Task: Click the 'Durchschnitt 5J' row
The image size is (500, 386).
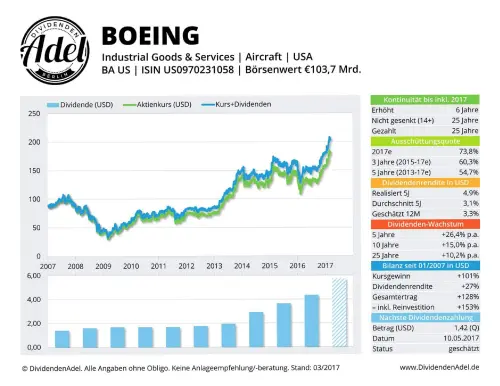Action: pos(425,203)
